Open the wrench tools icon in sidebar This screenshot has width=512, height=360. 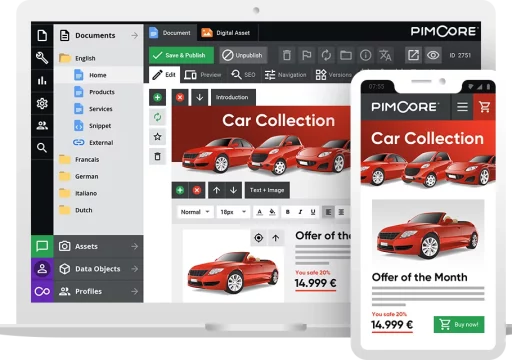coord(42,58)
